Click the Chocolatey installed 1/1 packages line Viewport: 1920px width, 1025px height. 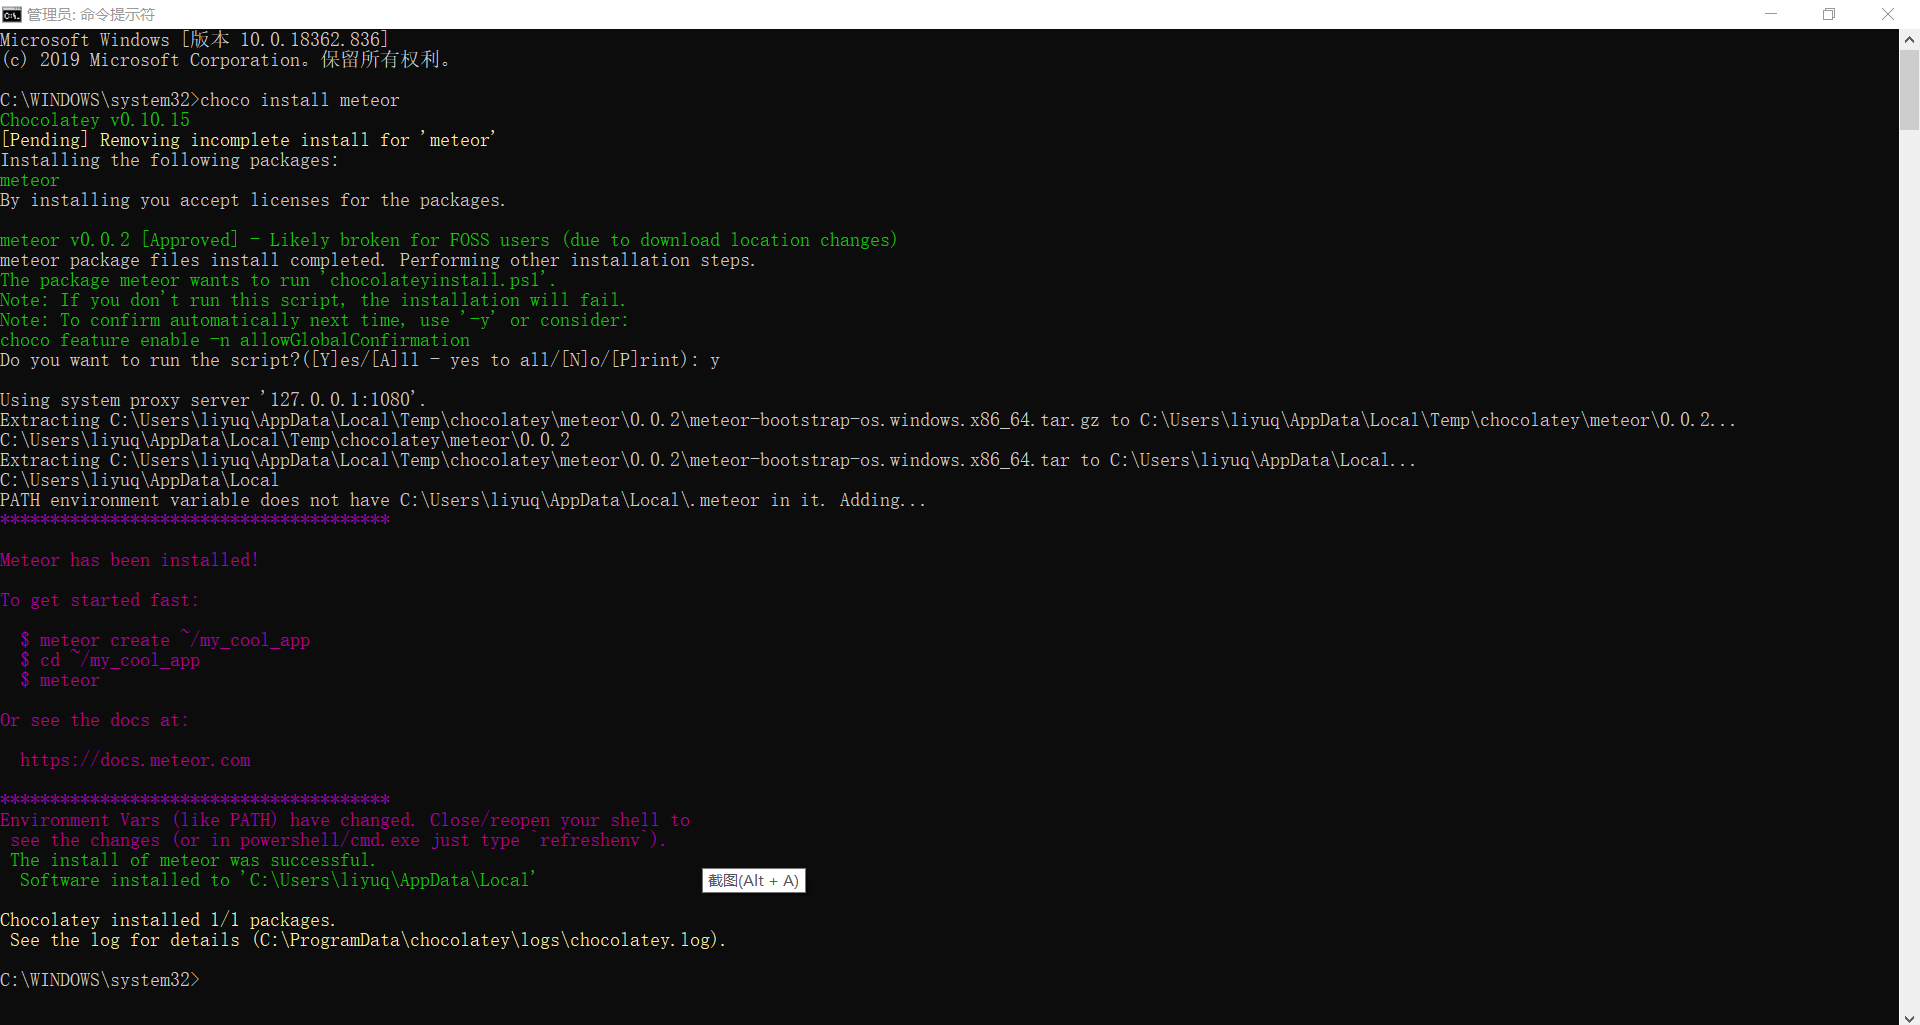click(167, 920)
